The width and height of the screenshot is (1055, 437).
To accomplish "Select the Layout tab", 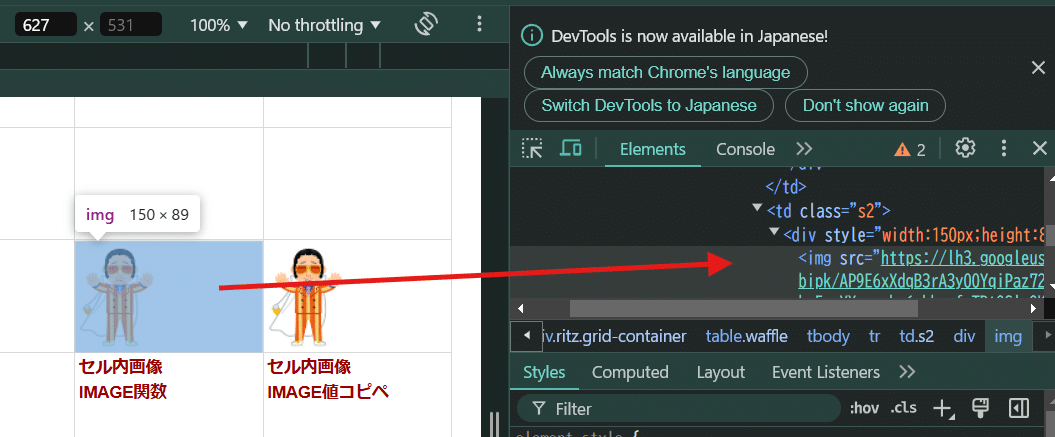I will pos(721,372).
